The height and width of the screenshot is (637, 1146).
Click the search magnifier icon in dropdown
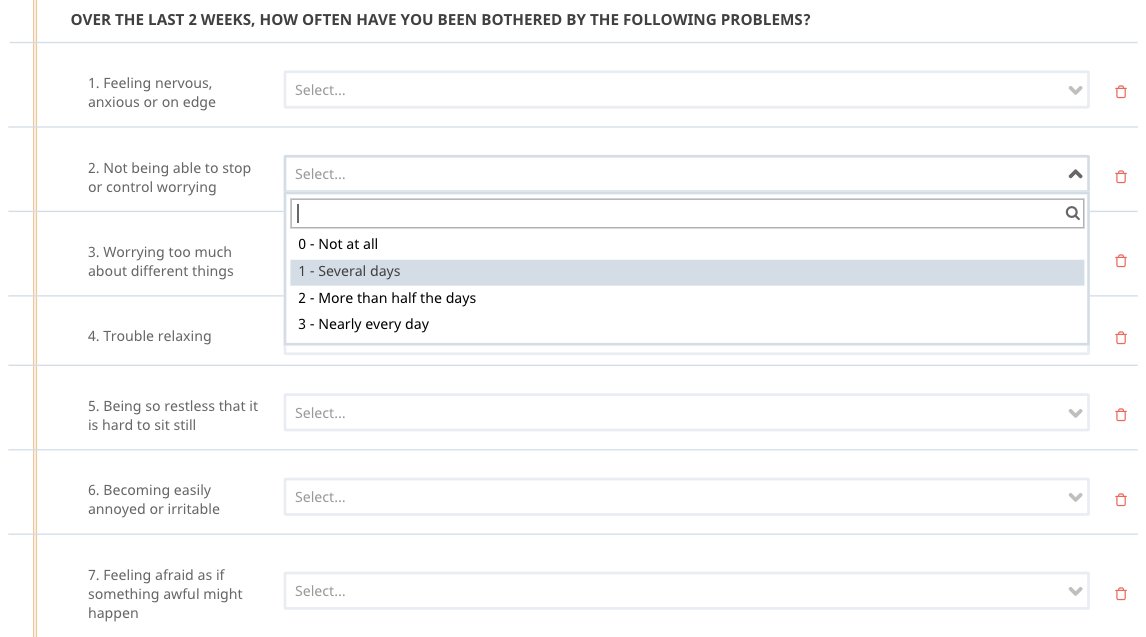(x=1072, y=213)
